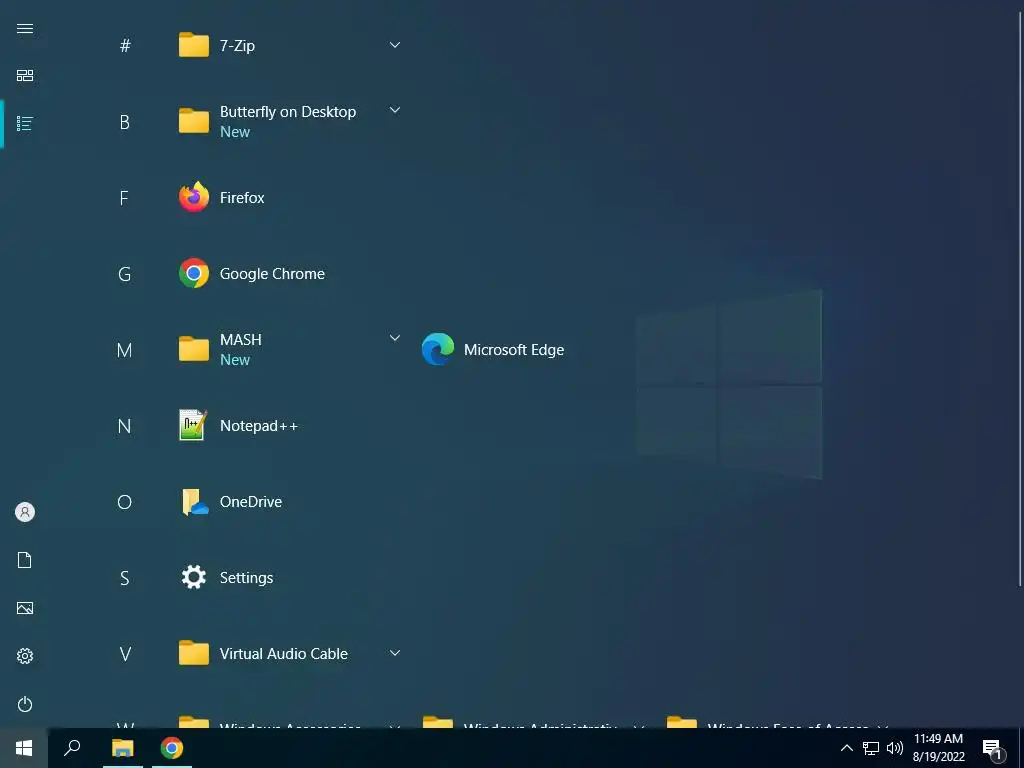
Task: Expand MASH folder chevron
Action: (x=394, y=338)
